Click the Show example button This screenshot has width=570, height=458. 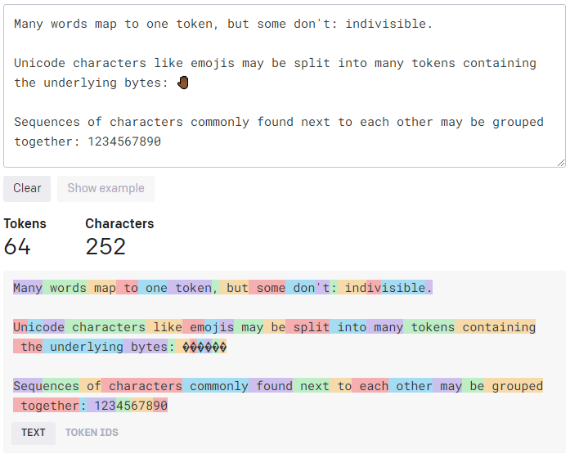click(x=106, y=189)
